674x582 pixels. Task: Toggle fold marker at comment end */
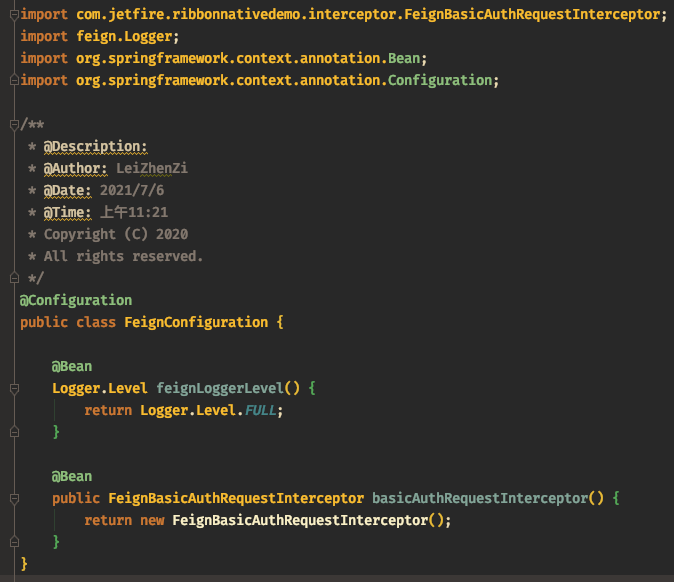[x=14, y=279]
